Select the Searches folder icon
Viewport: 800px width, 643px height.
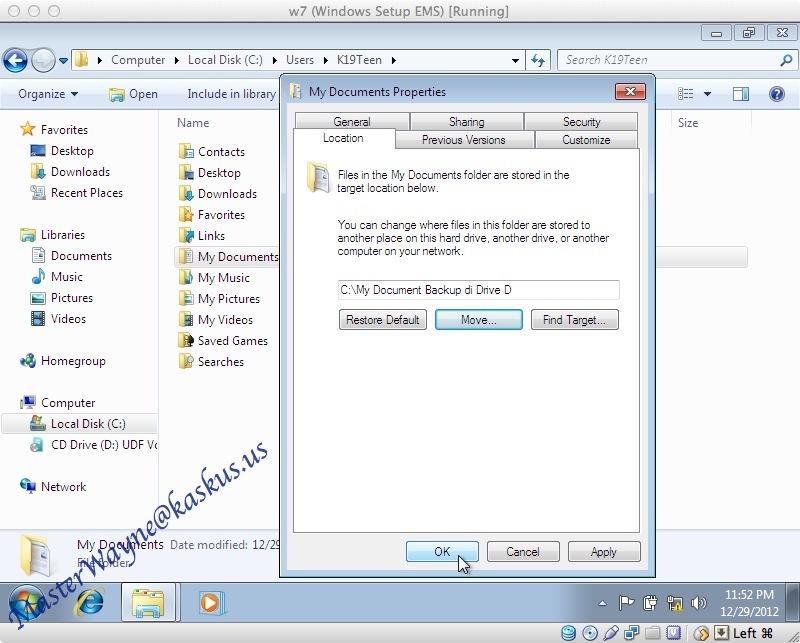[185, 361]
